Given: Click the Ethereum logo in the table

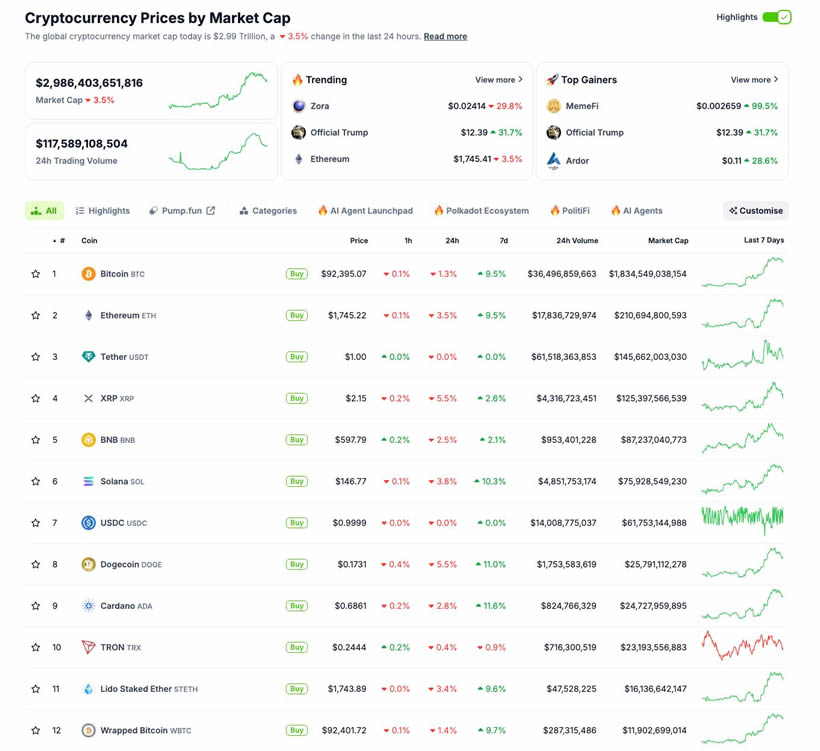Looking at the screenshot, I should pos(88,316).
